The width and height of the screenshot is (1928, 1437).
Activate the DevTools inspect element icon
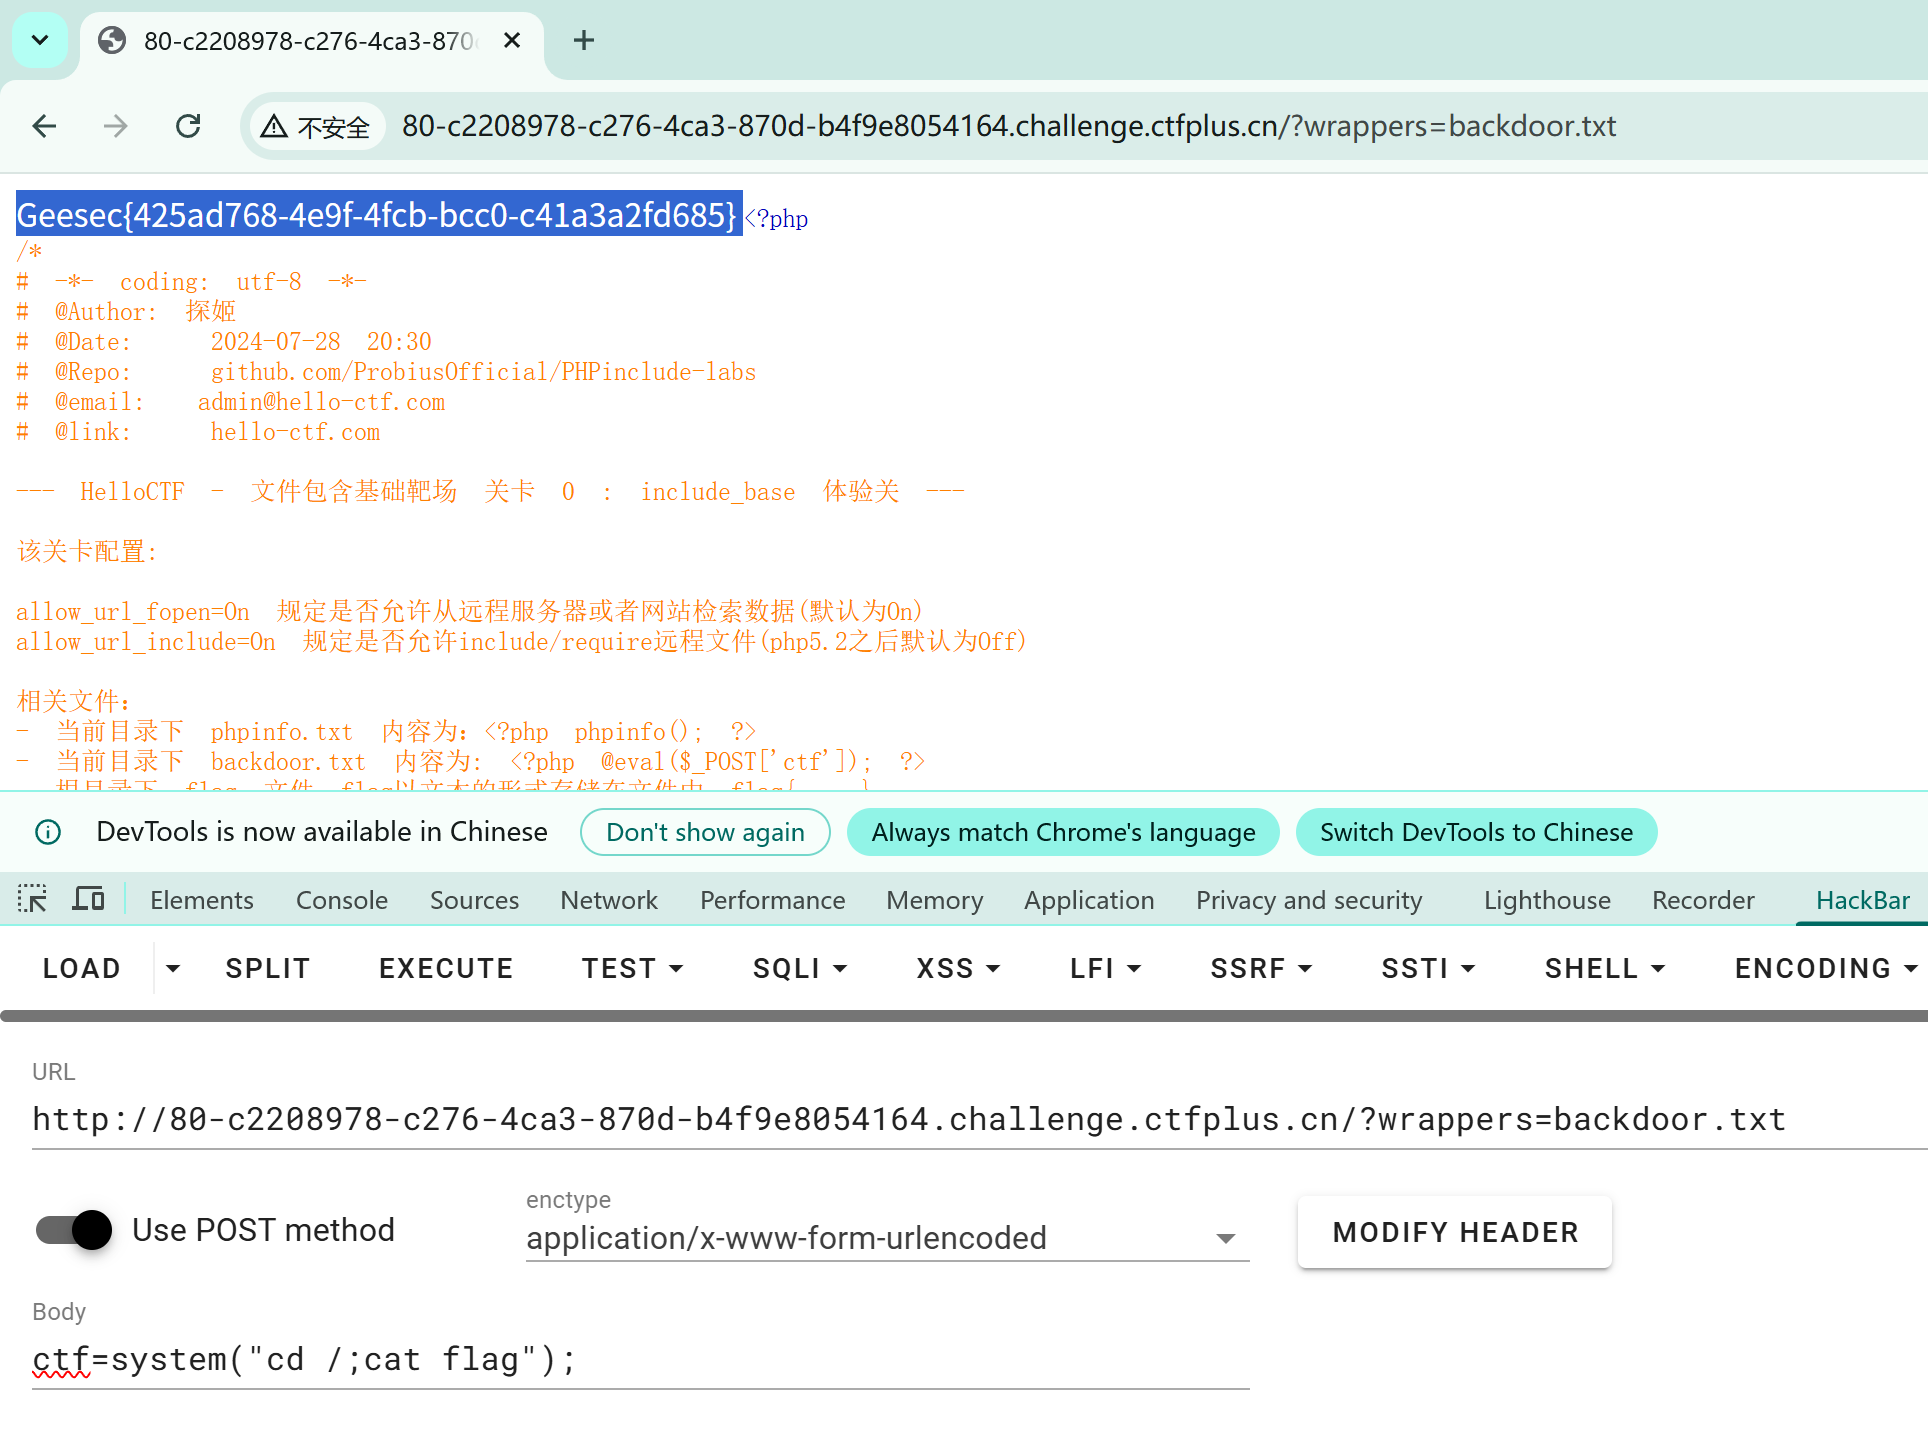[32, 899]
